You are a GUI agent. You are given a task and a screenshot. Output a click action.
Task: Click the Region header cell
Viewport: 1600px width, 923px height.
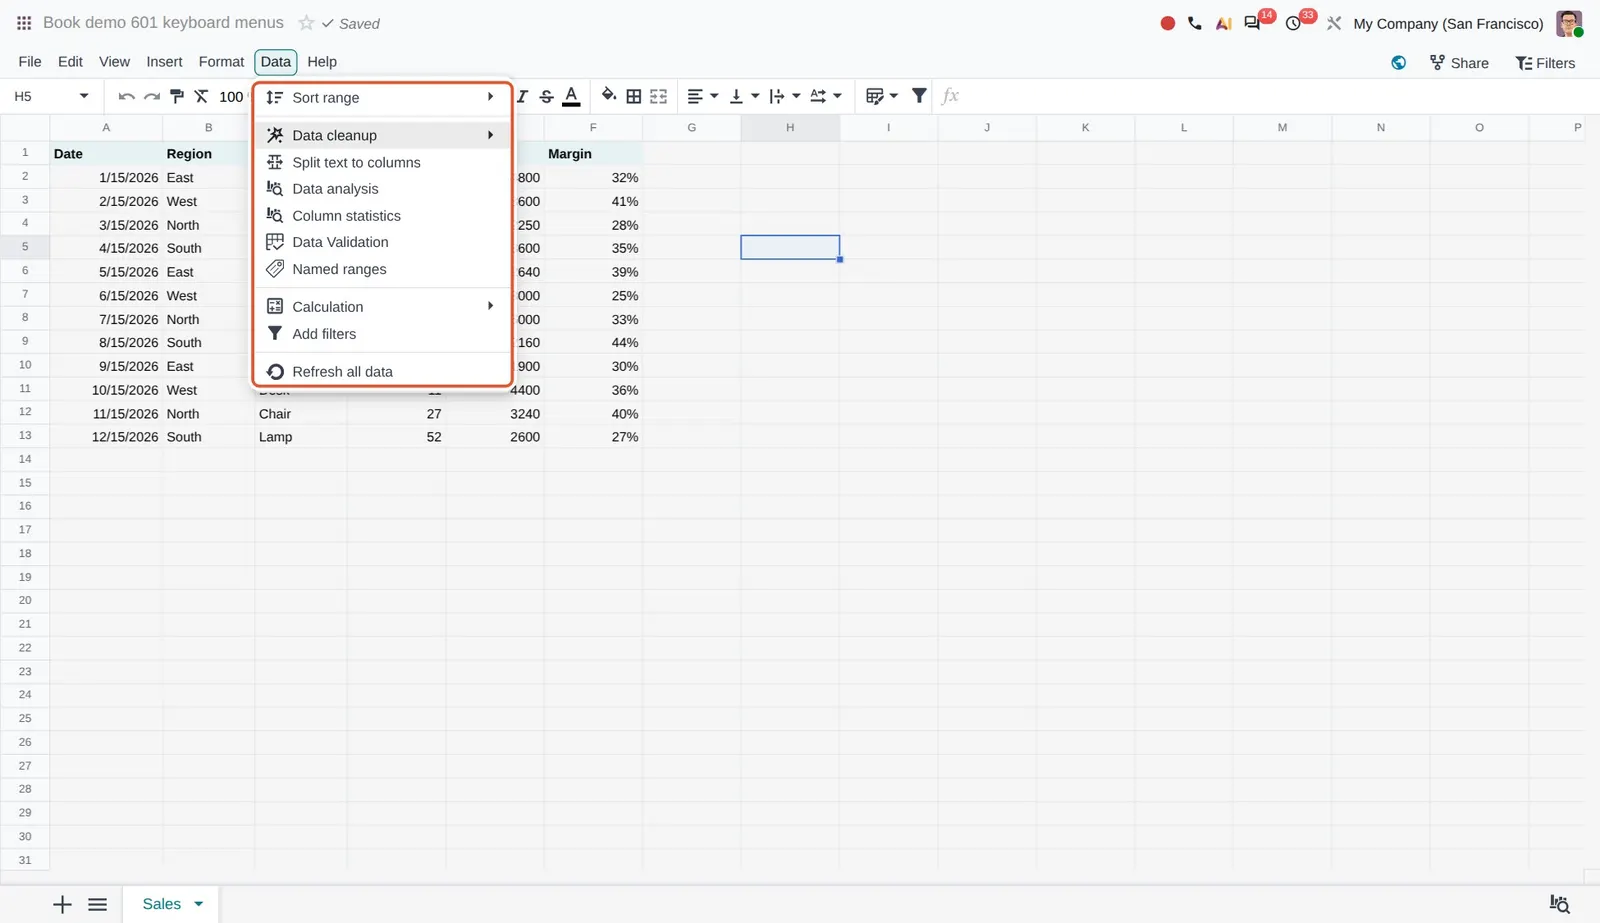pos(208,153)
